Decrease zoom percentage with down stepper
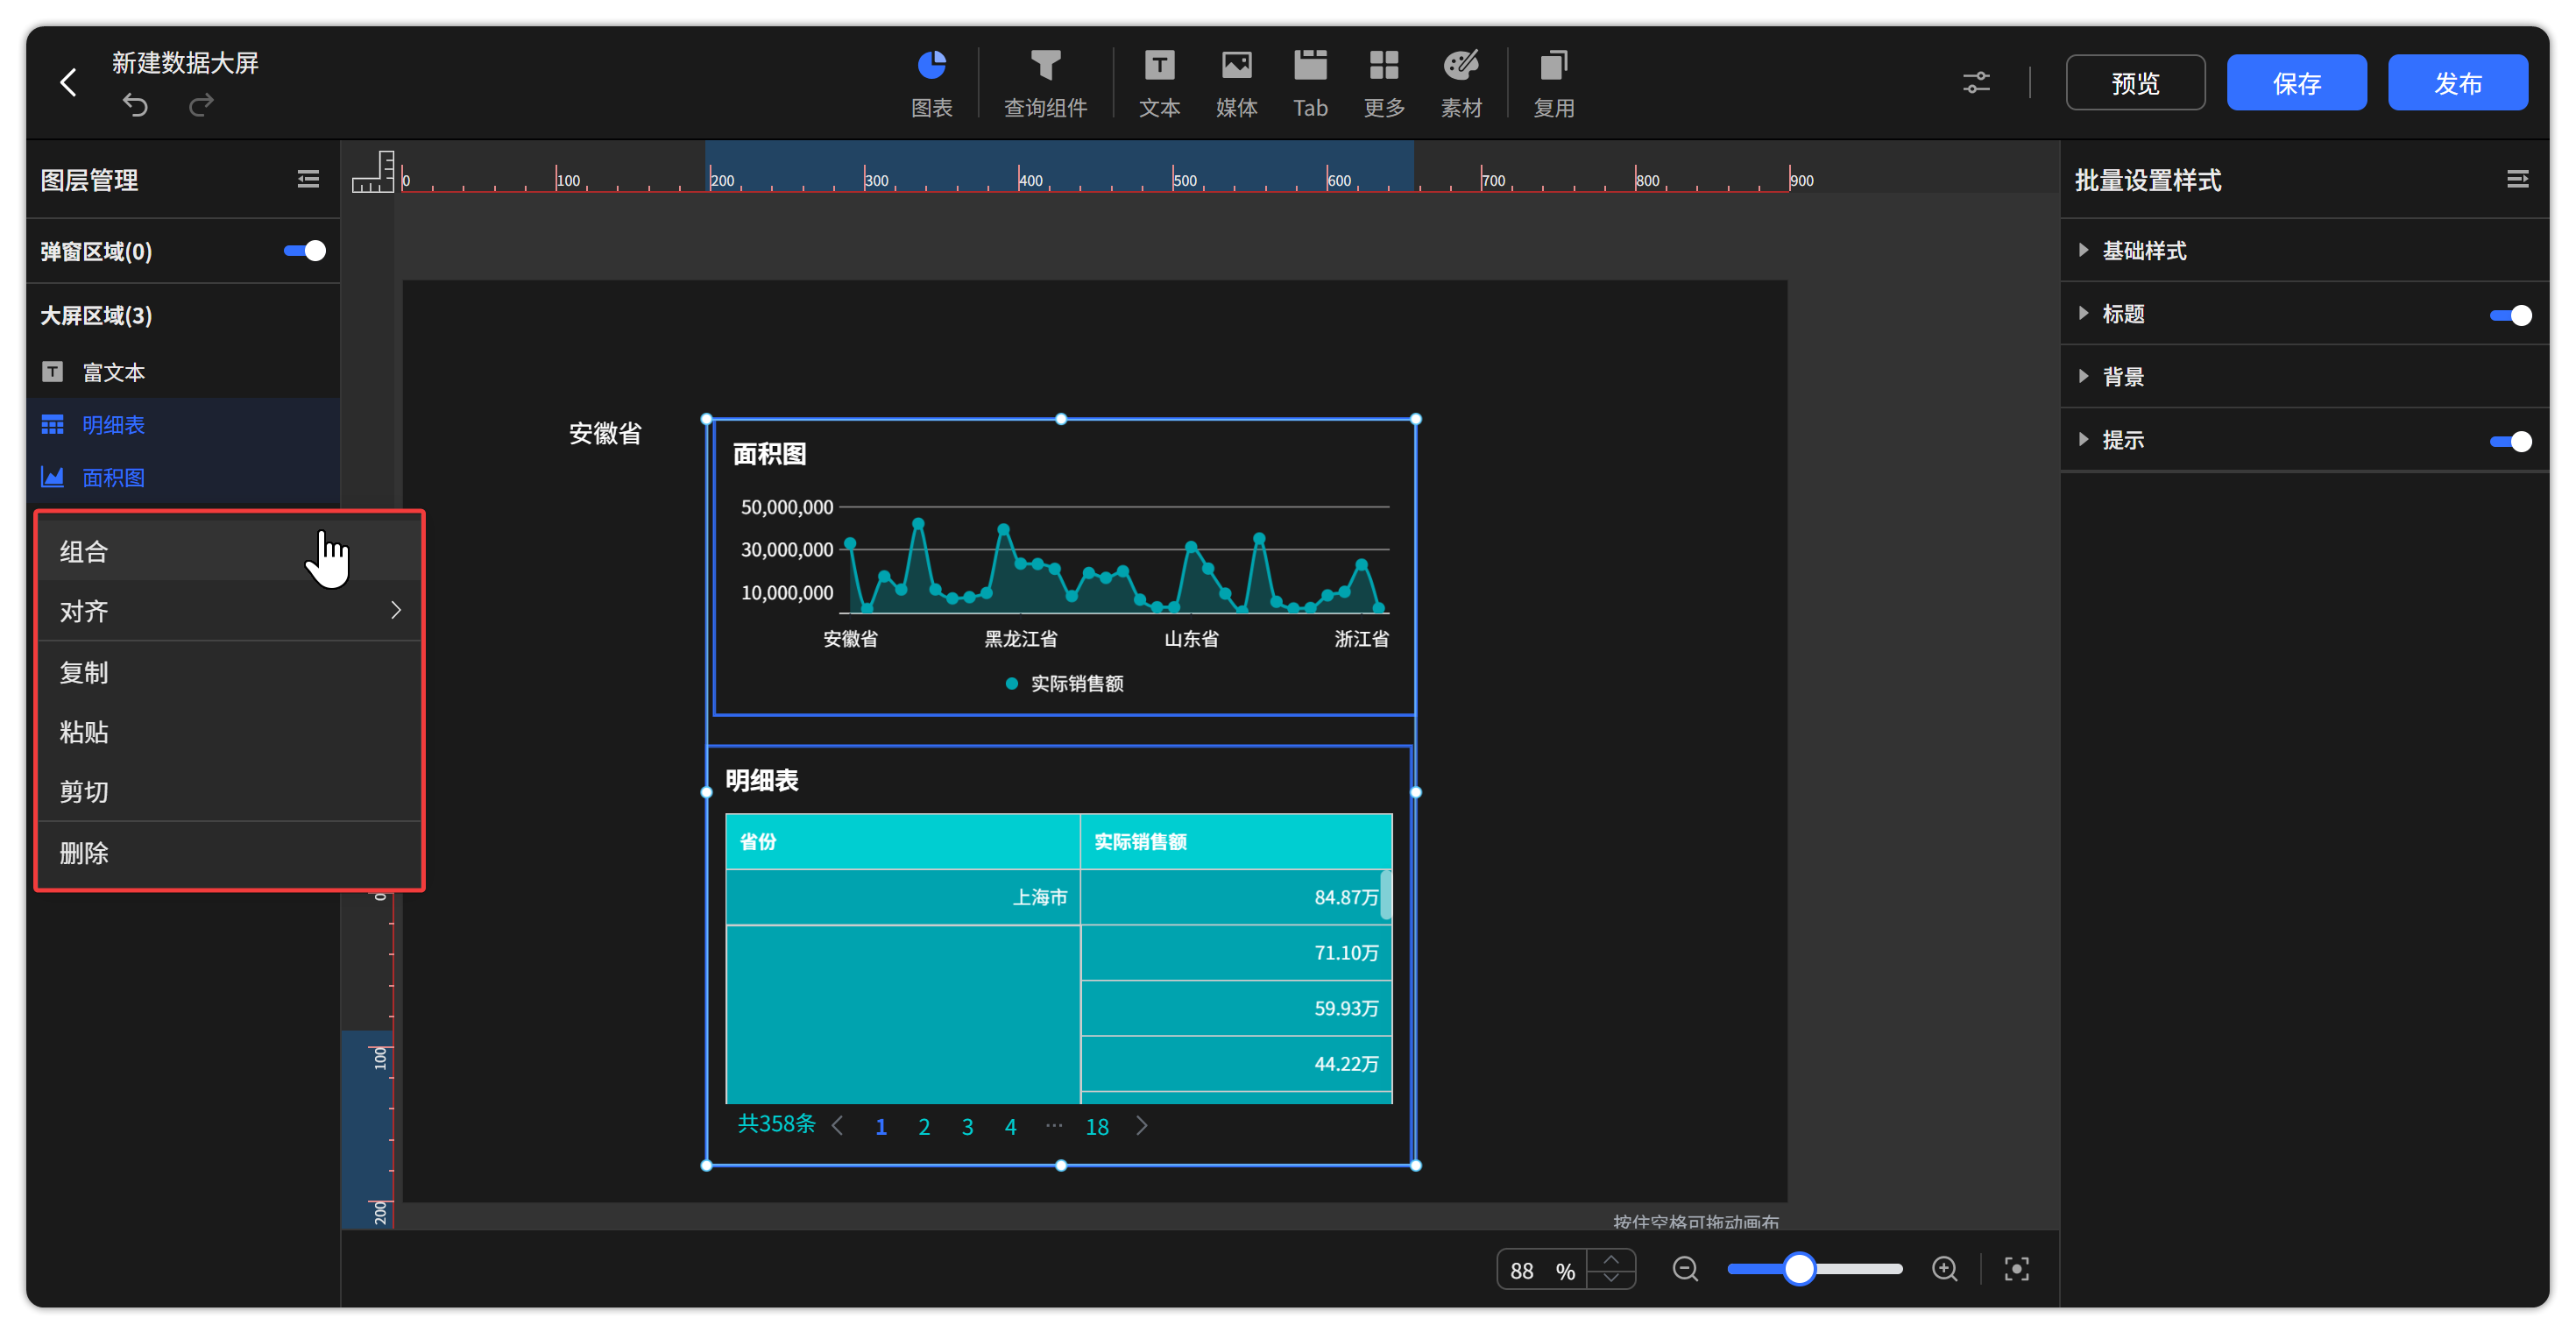 [x=1611, y=1278]
